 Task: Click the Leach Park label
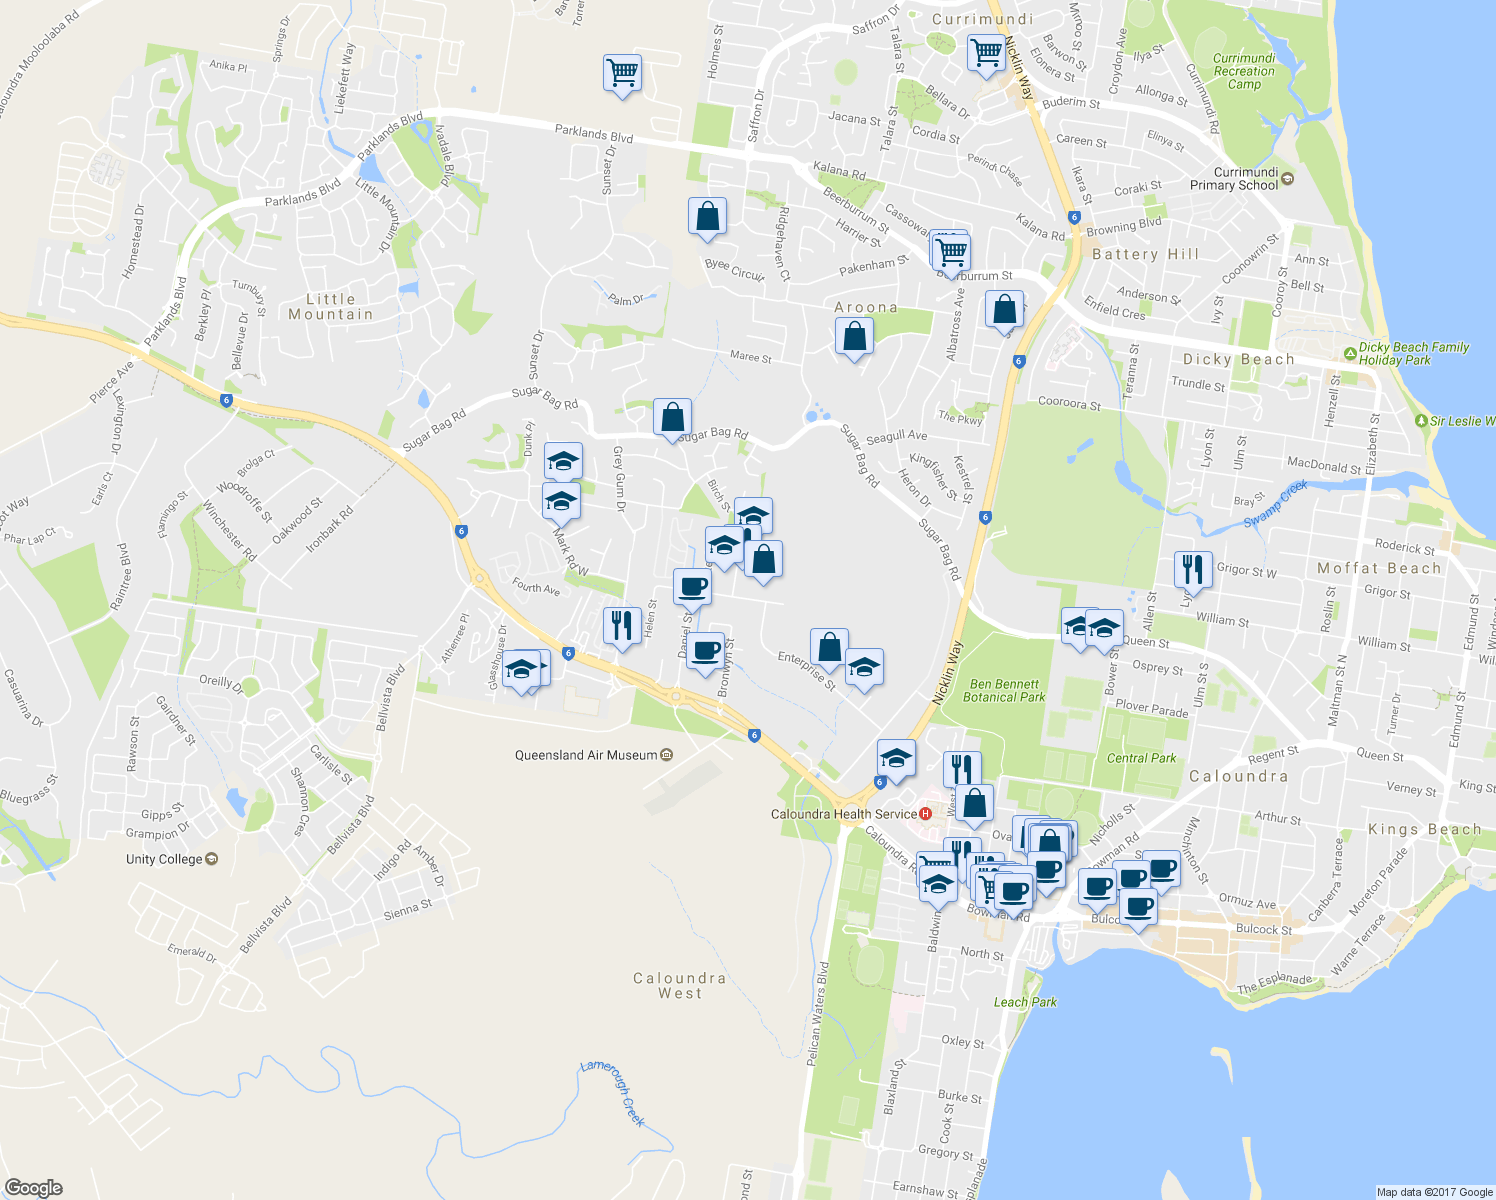click(x=1025, y=1002)
